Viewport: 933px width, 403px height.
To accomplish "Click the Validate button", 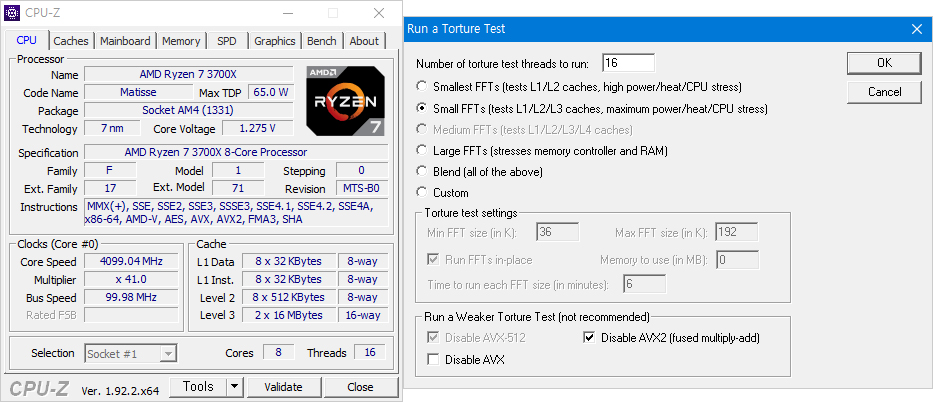I will pos(283,387).
